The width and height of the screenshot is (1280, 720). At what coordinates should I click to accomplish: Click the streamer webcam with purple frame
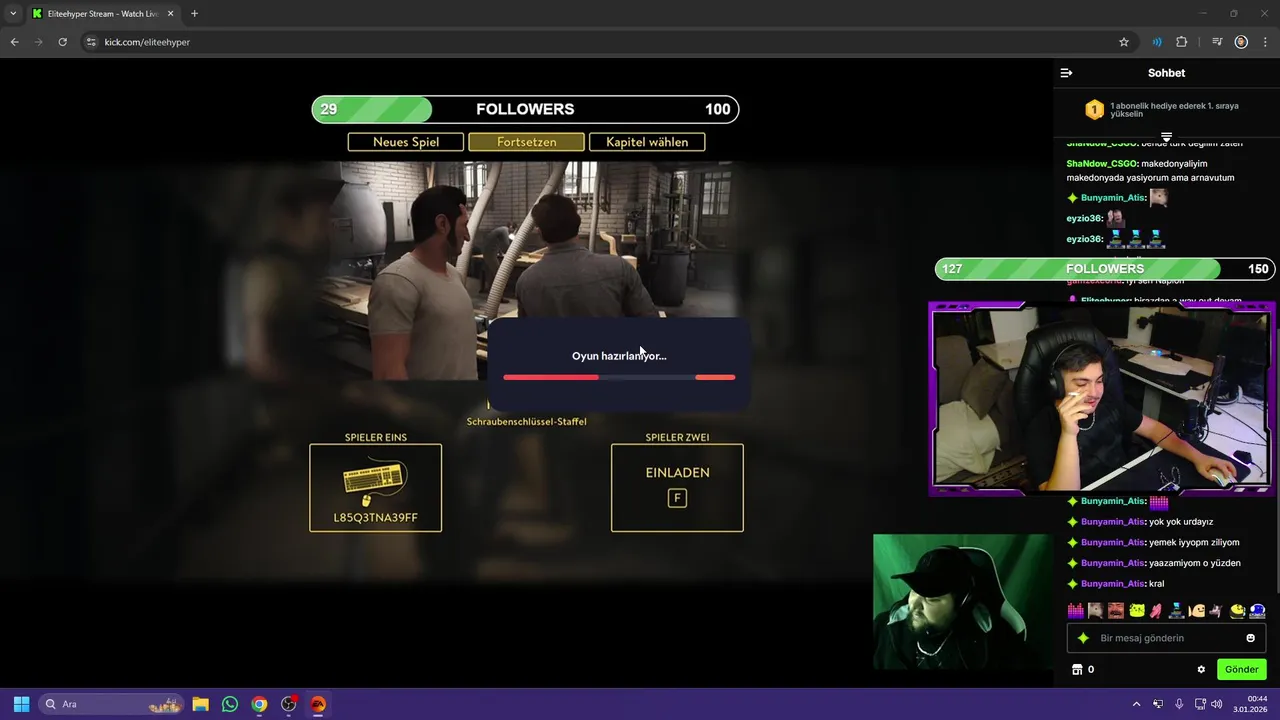1102,398
